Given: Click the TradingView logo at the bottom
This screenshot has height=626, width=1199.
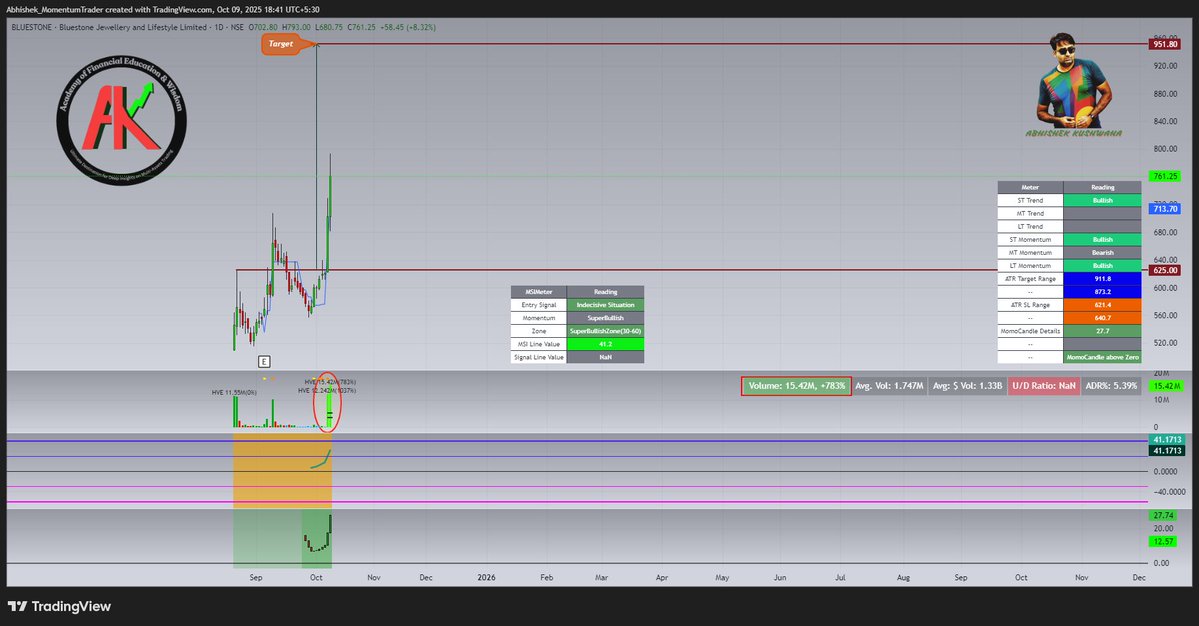Looking at the screenshot, I should coord(60,606).
